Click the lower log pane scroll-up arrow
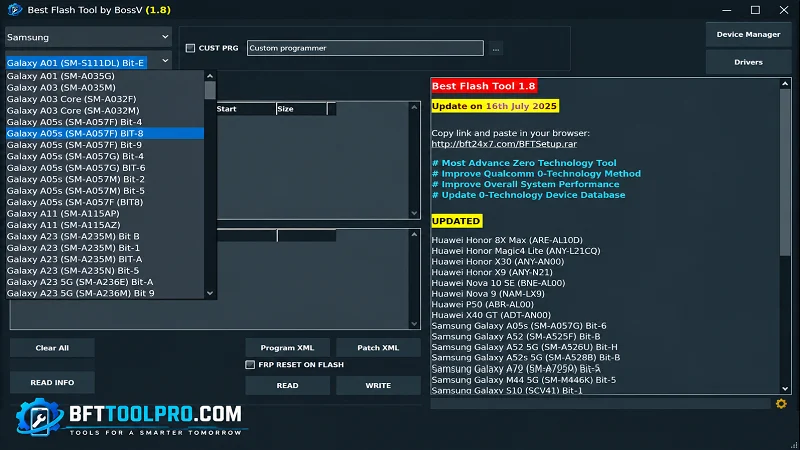 pyautogui.click(x=414, y=234)
